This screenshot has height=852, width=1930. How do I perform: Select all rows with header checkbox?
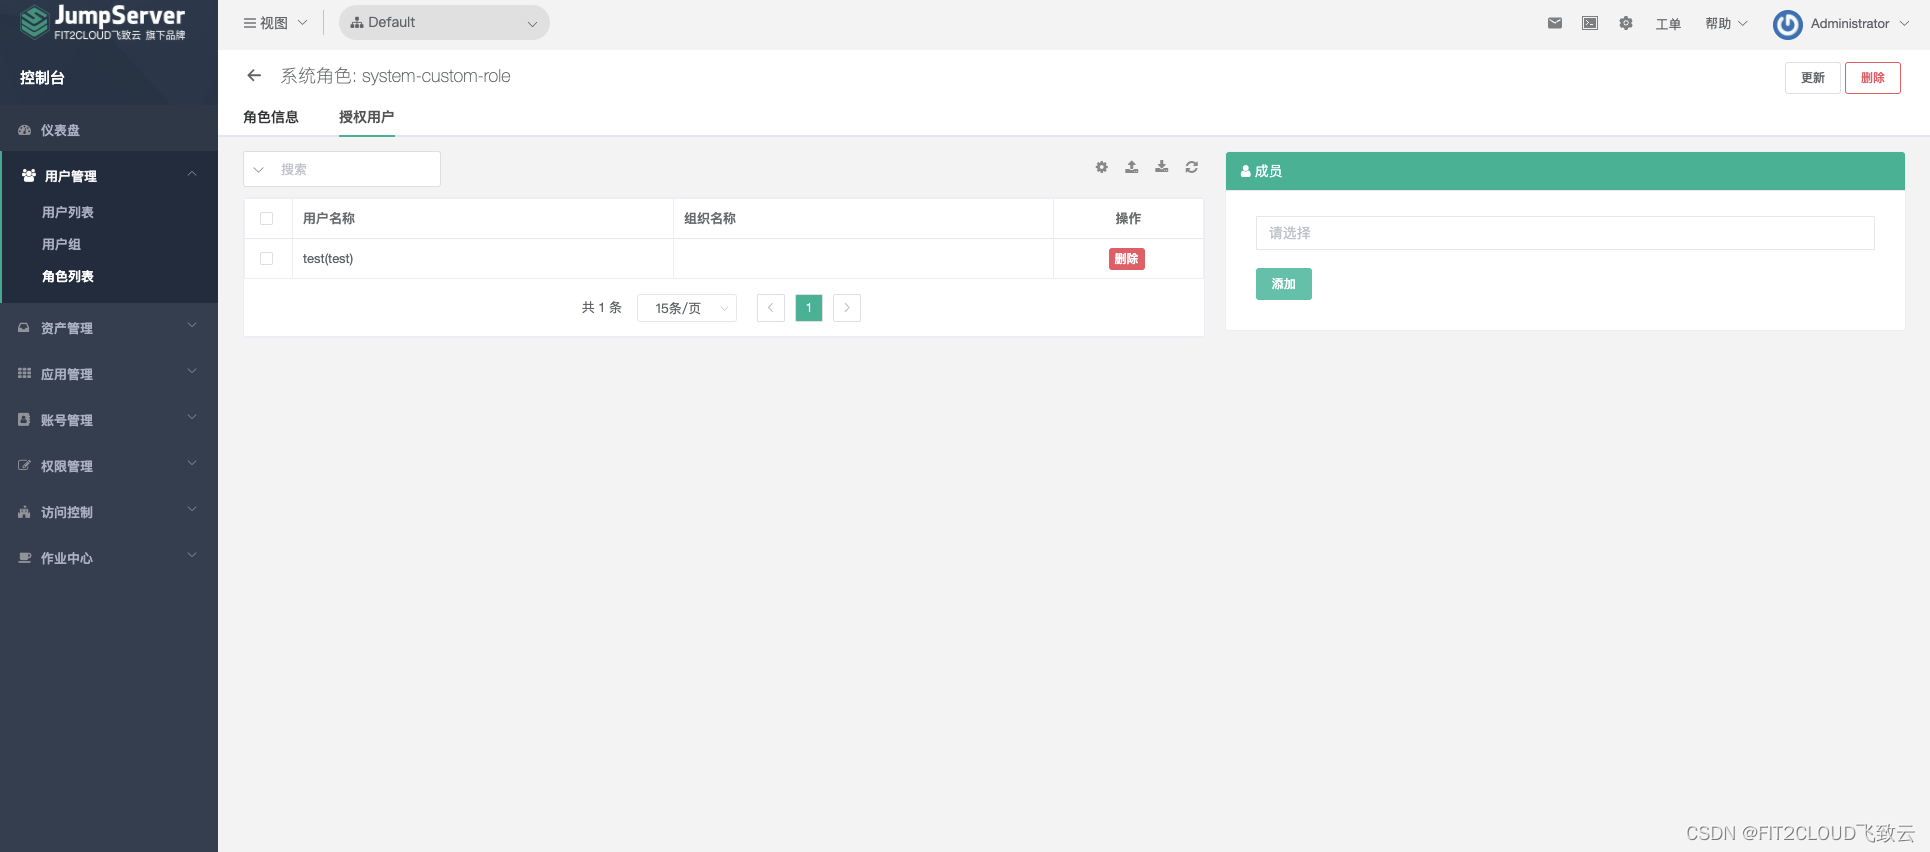point(266,218)
